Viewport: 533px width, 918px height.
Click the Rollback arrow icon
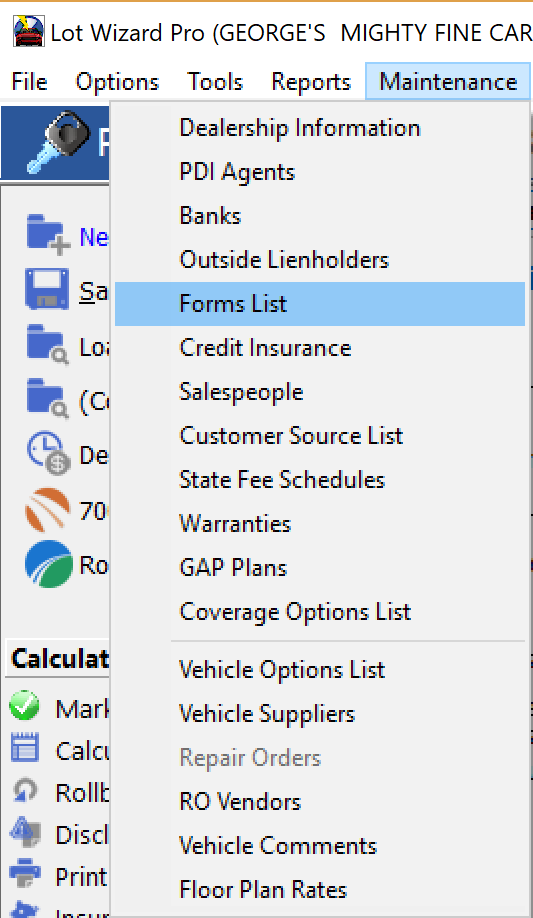(x=25, y=791)
